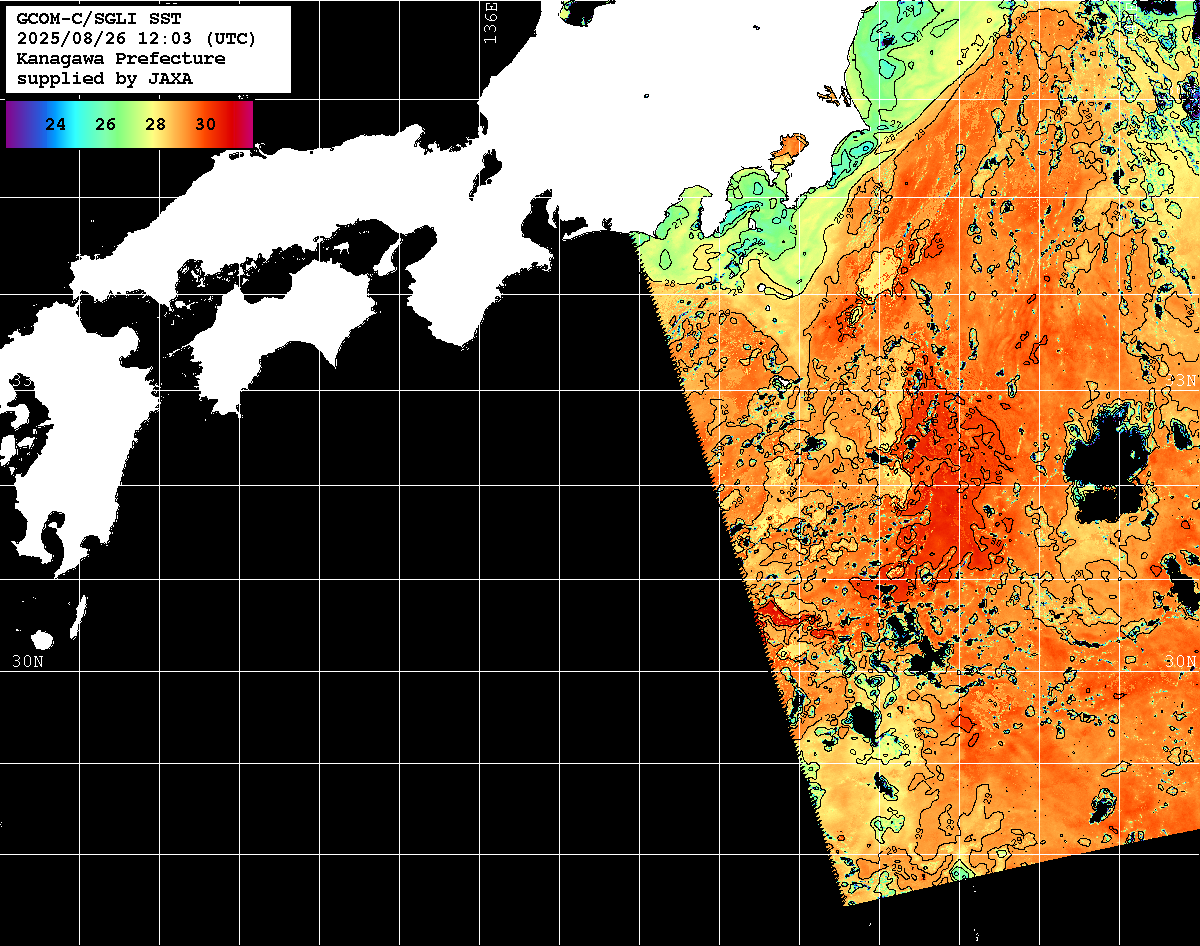Screen dimensions: 1200x946
Task: Click the 28 label on the temperature color bar
Action: point(156,125)
